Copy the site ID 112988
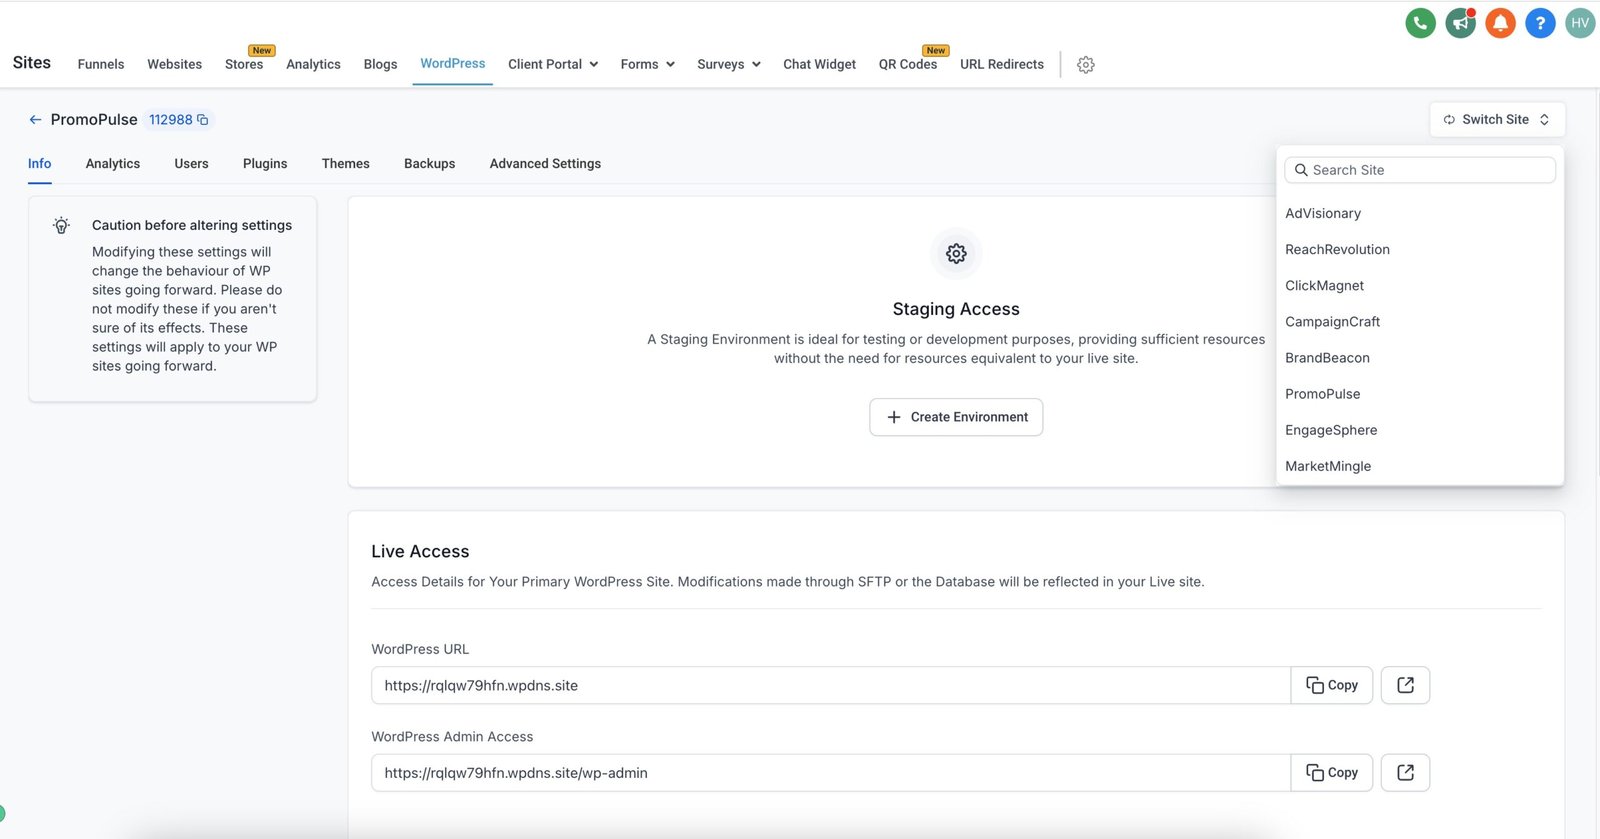Screen dimensions: 1600x839 (x=203, y=120)
